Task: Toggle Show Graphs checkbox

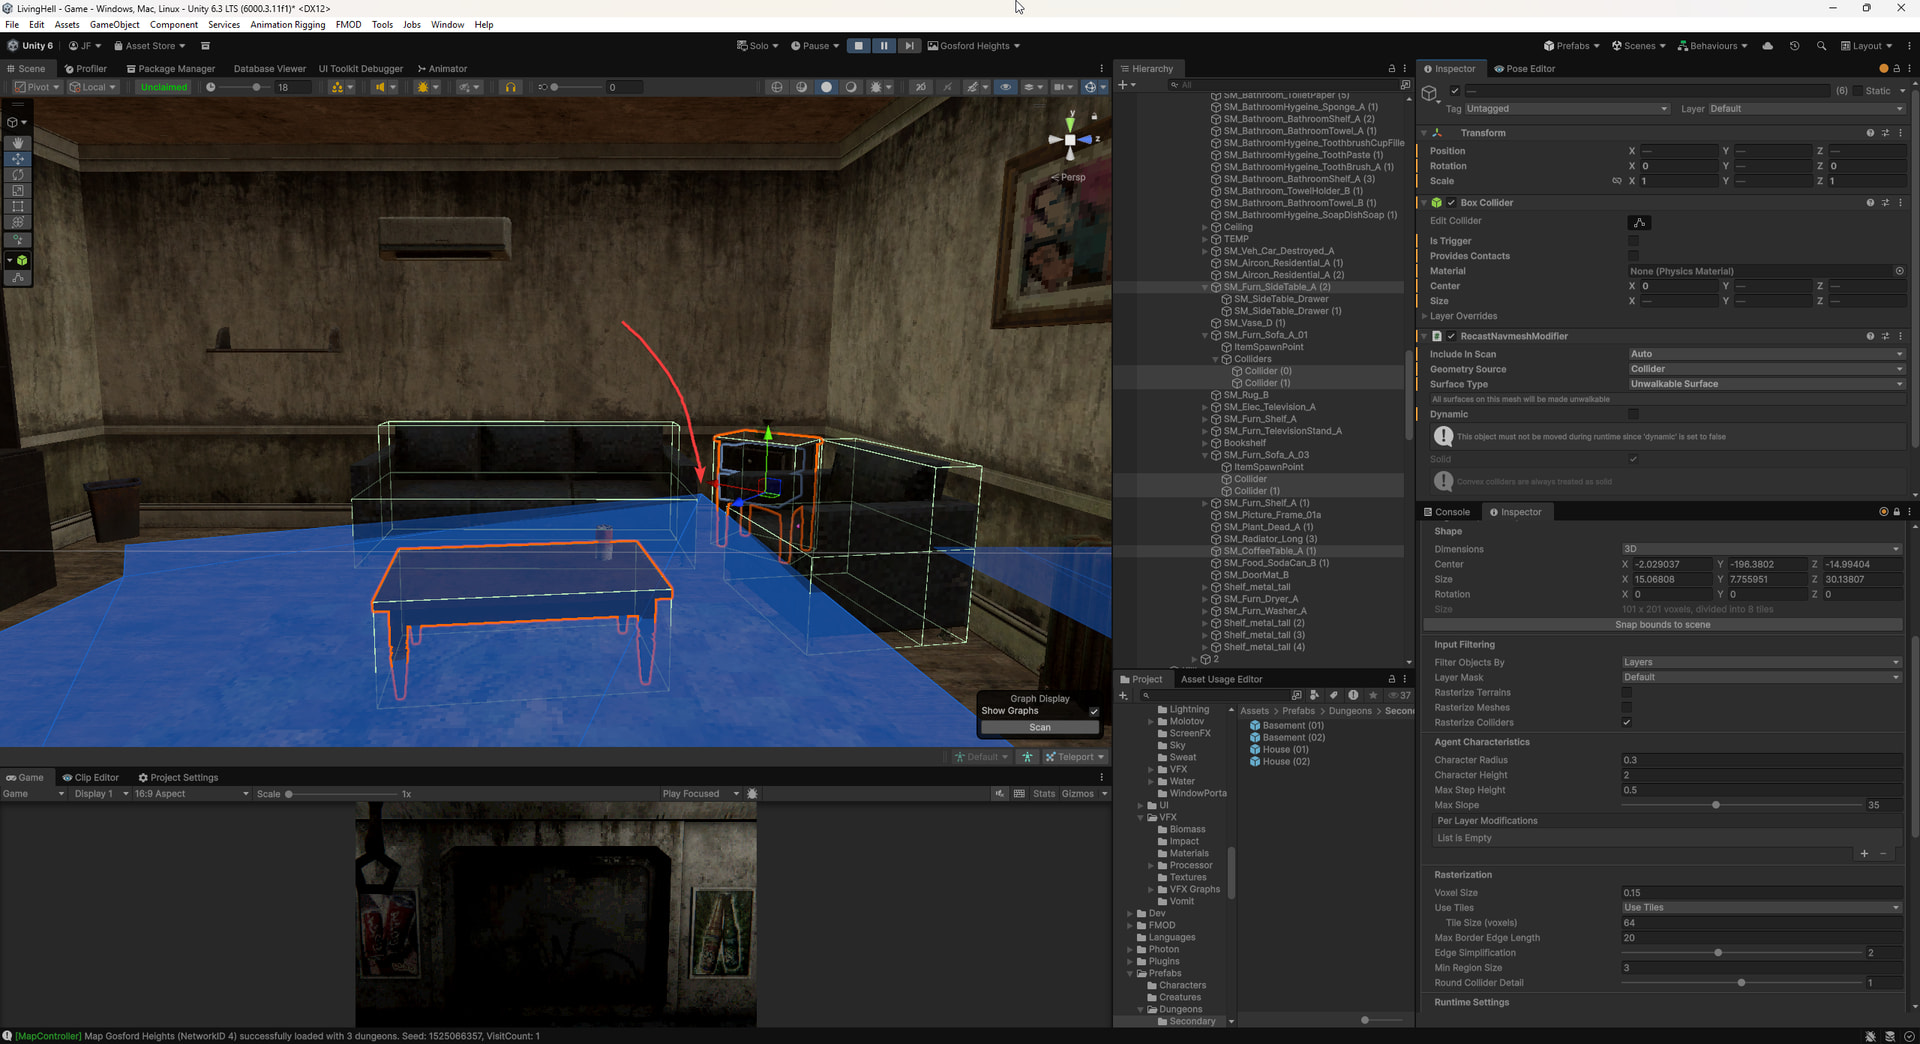Action: tap(1093, 711)
